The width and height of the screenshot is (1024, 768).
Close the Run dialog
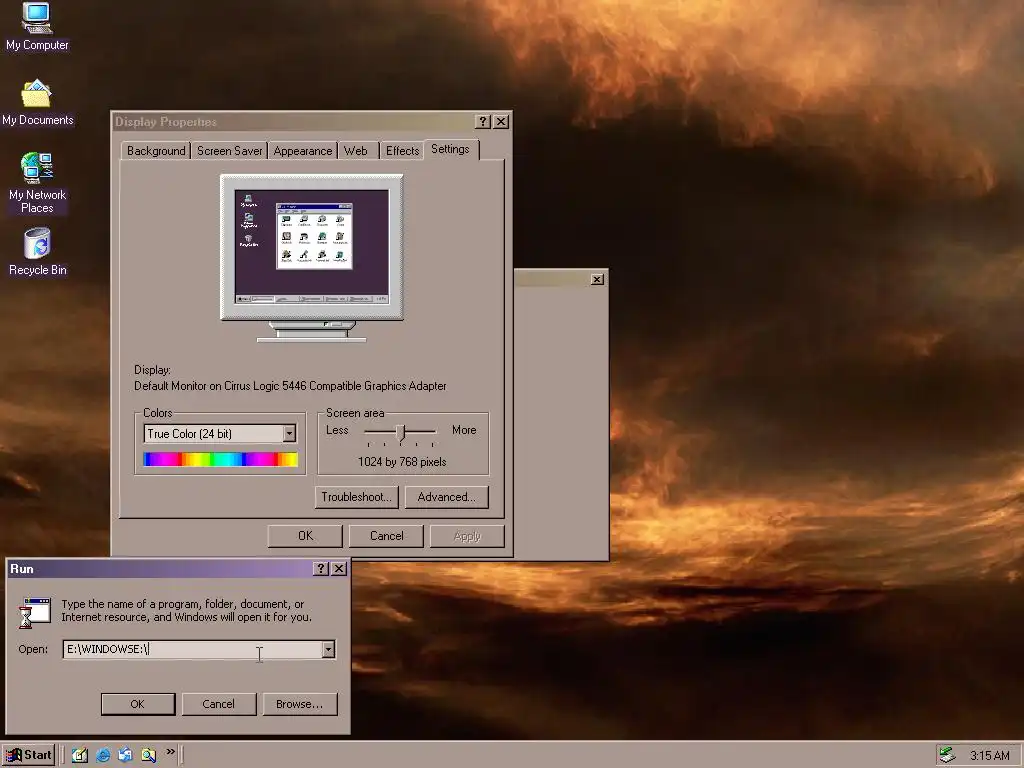point(339,569)
